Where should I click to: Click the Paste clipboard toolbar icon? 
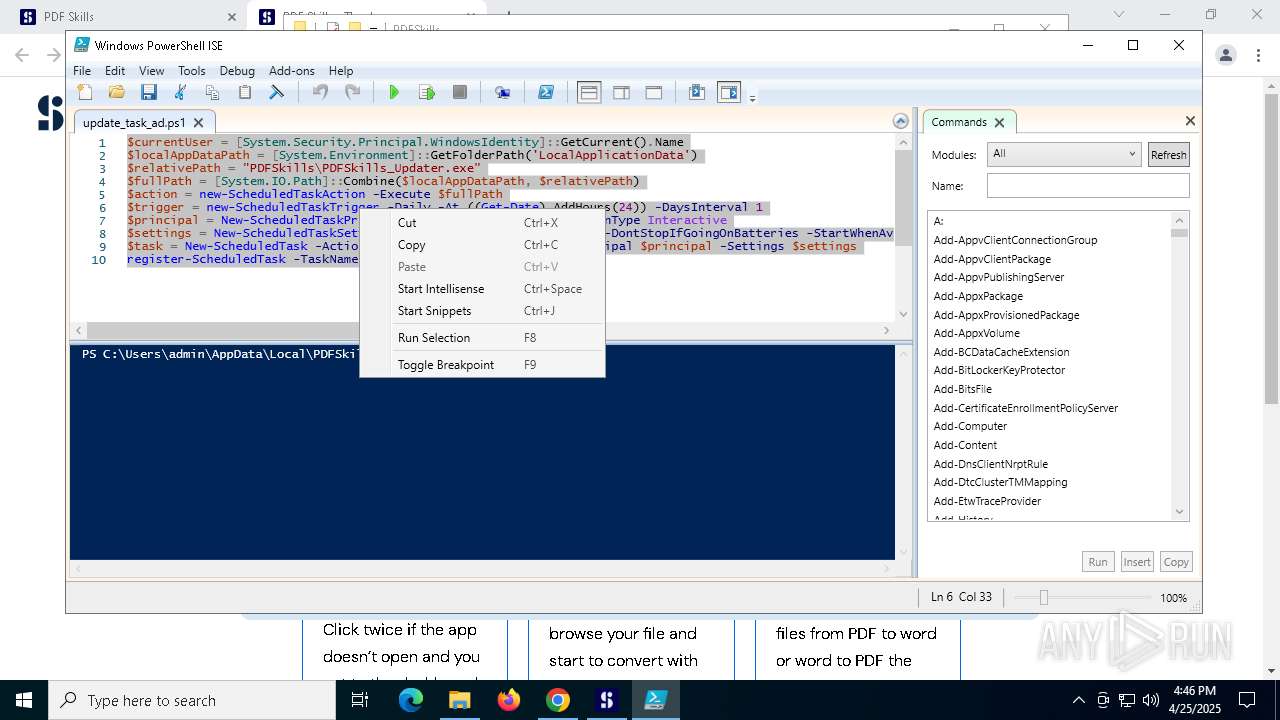pos(244,92)
